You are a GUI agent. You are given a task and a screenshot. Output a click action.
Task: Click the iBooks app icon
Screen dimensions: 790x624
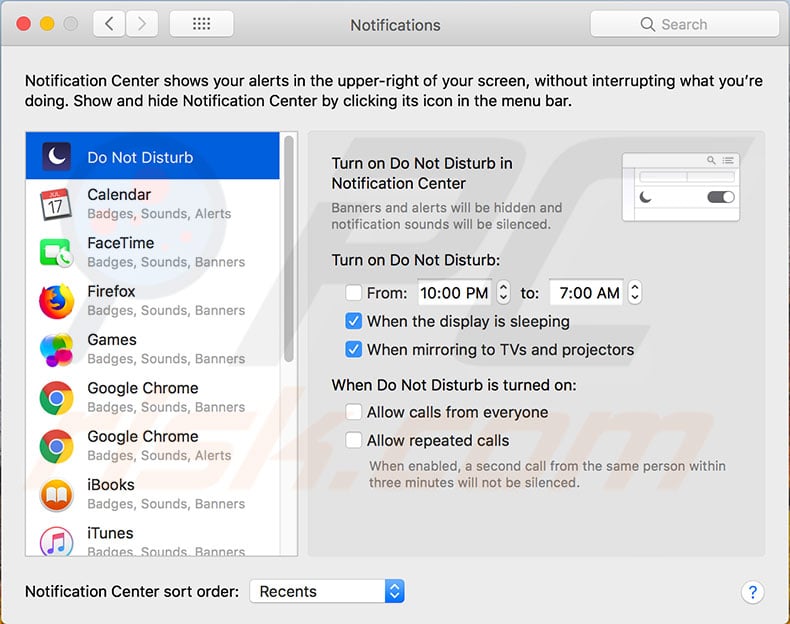pyautogui.click(x=56, y=495)
